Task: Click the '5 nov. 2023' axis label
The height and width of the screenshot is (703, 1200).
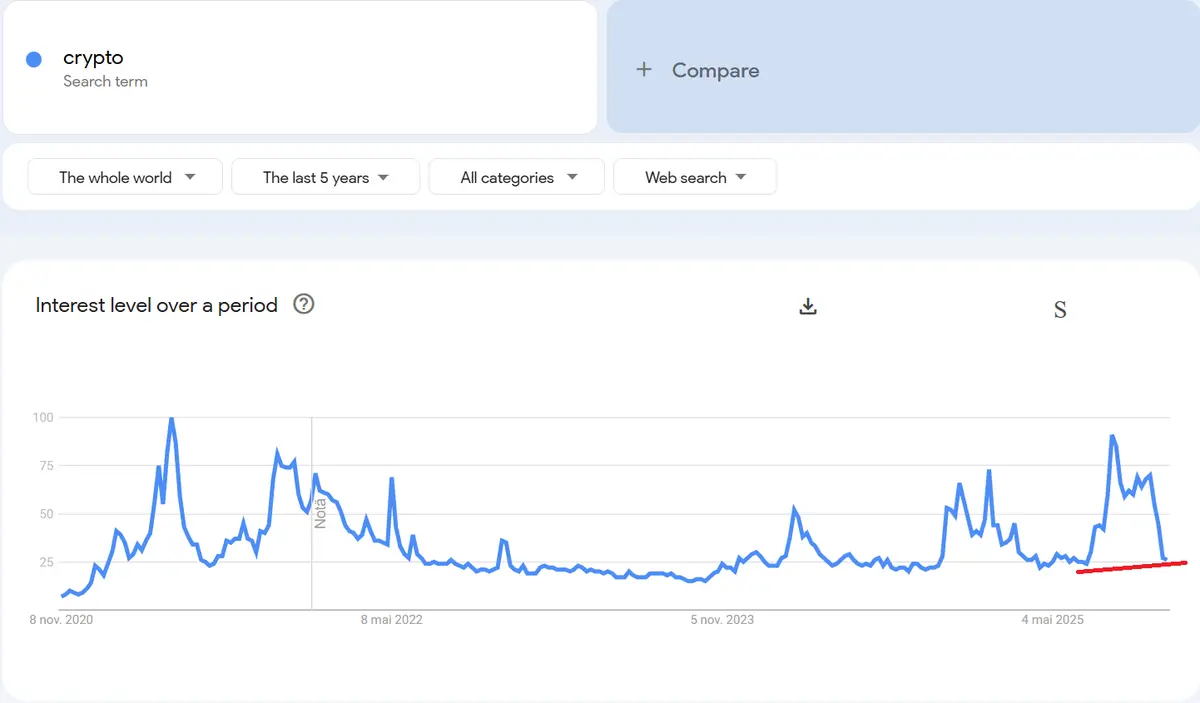Action: tap(722, 620)
